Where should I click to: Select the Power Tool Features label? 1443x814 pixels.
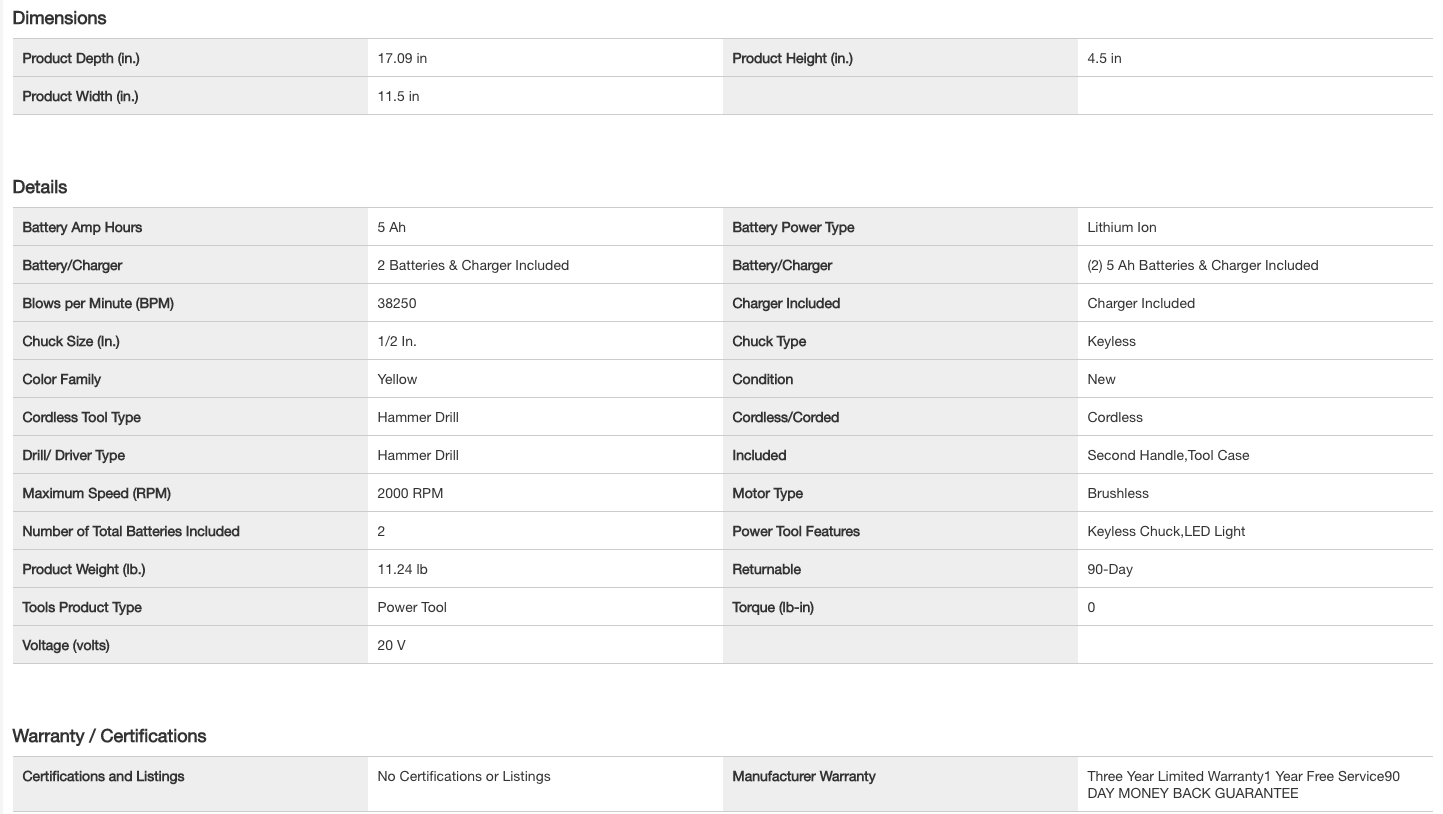pos(796,531)
